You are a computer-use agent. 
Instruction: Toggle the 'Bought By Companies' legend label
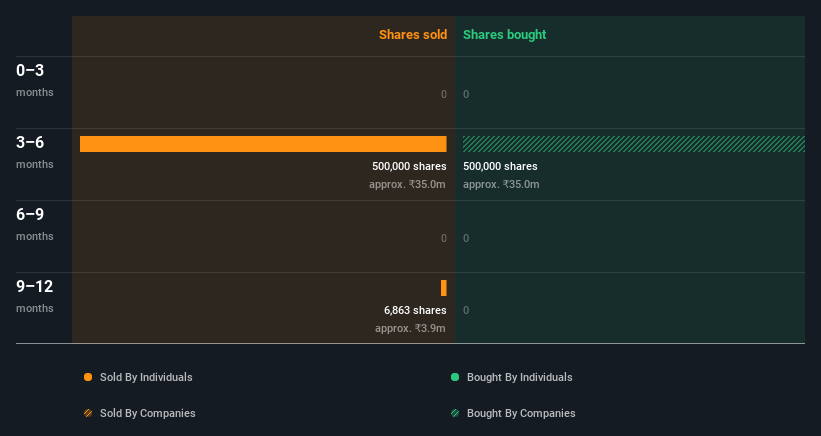(x=521, y=413)
